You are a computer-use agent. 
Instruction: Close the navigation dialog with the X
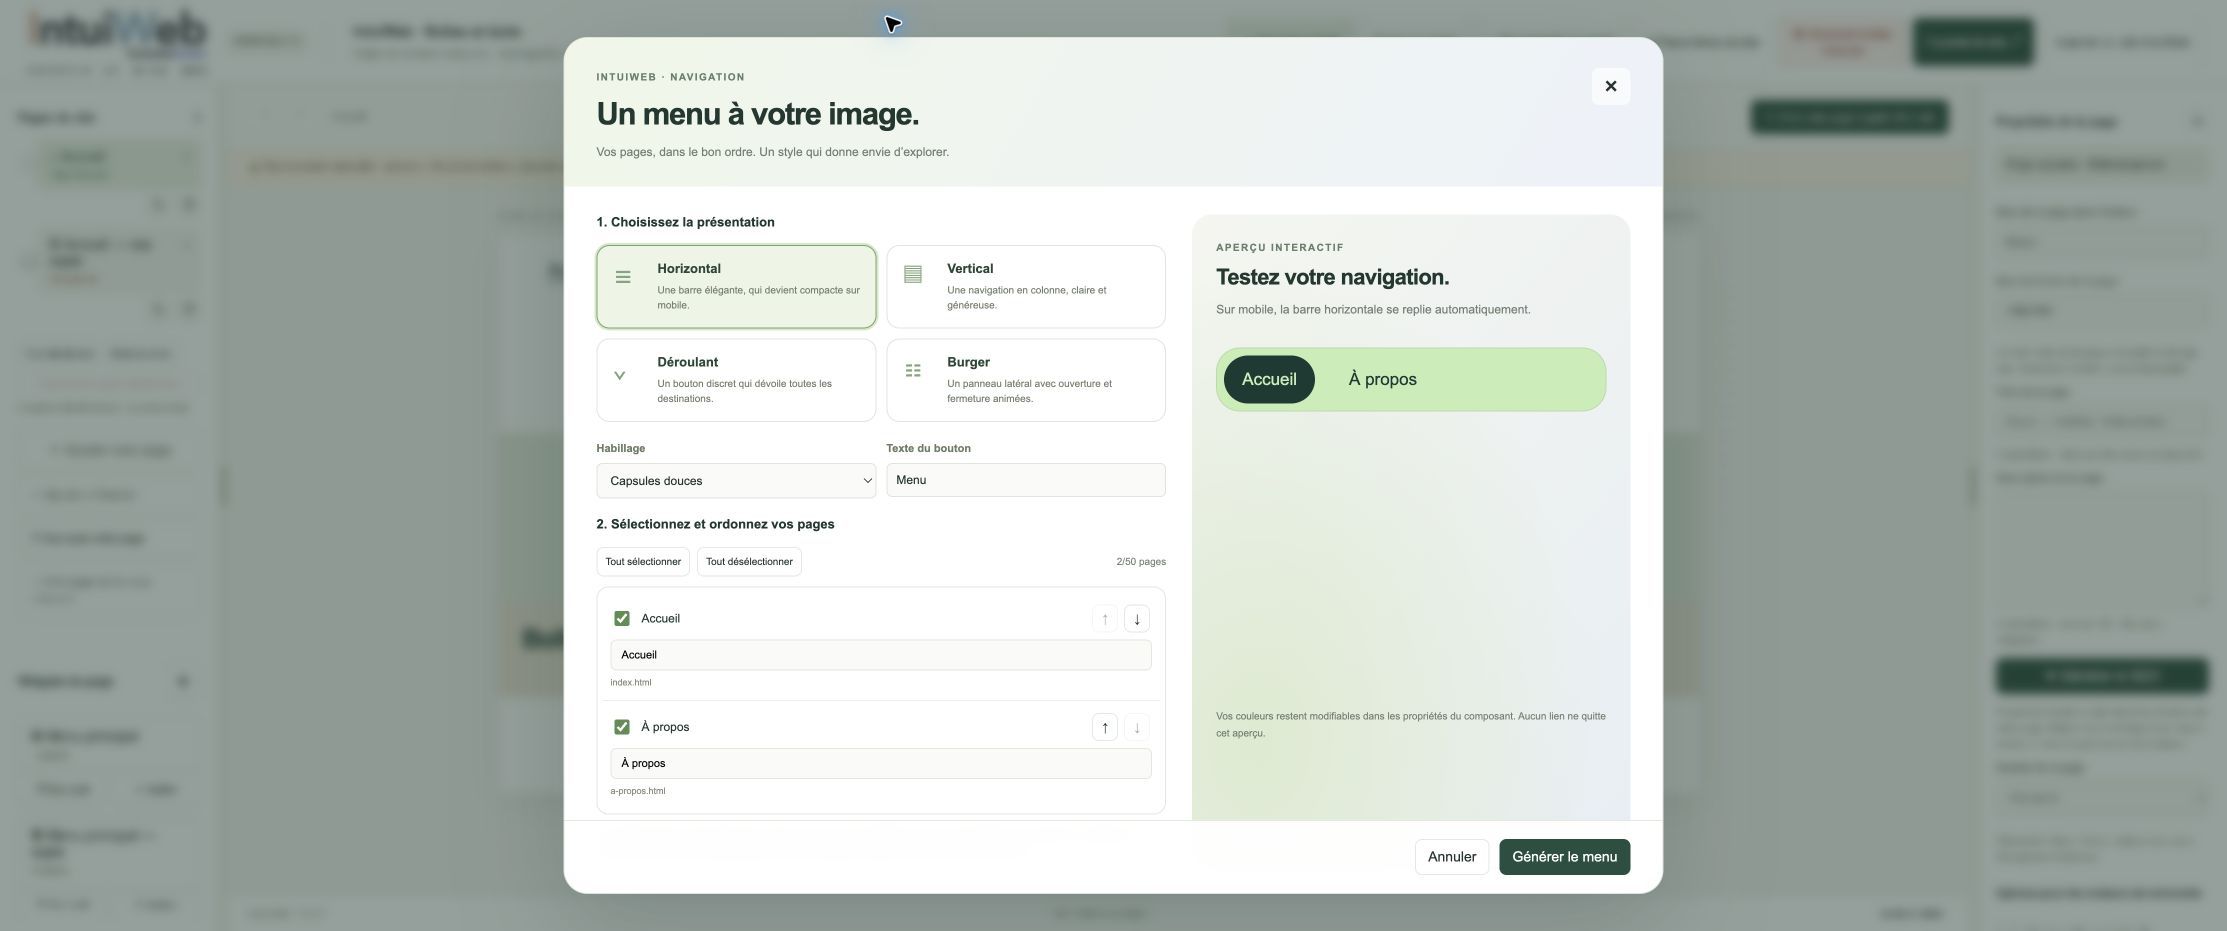1610,86
